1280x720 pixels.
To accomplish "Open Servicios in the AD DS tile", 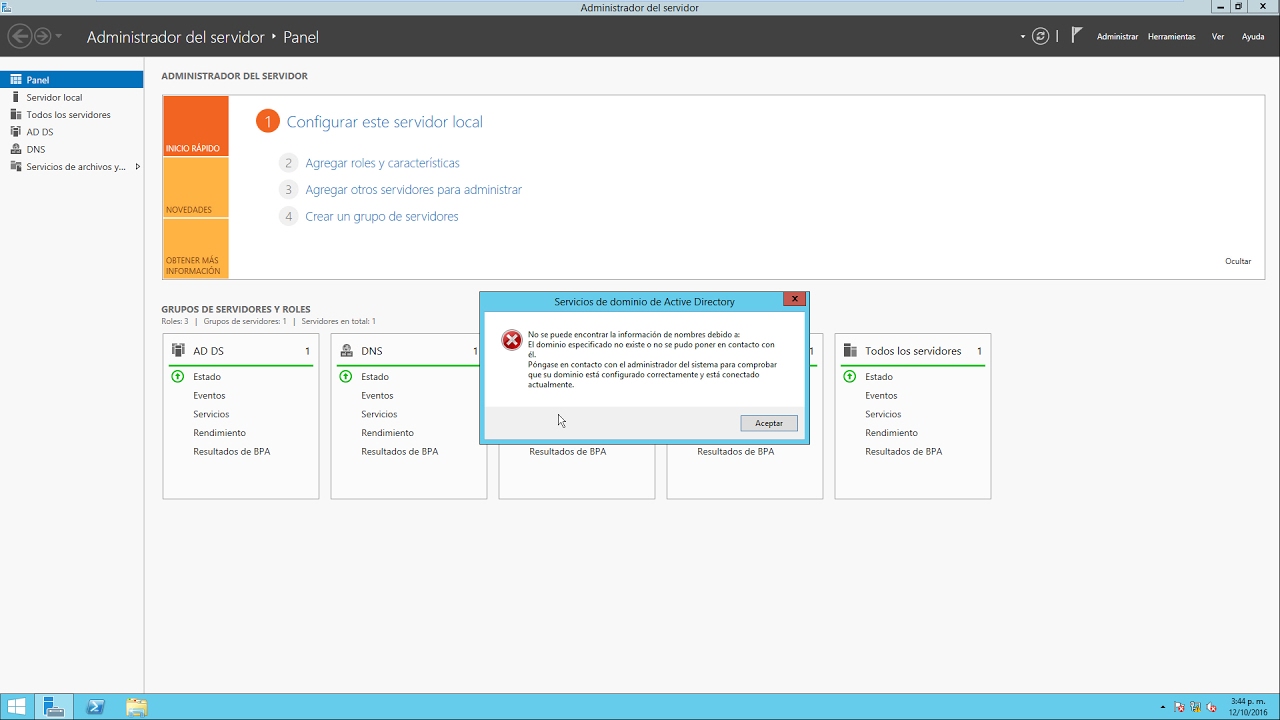I will 211,414.
